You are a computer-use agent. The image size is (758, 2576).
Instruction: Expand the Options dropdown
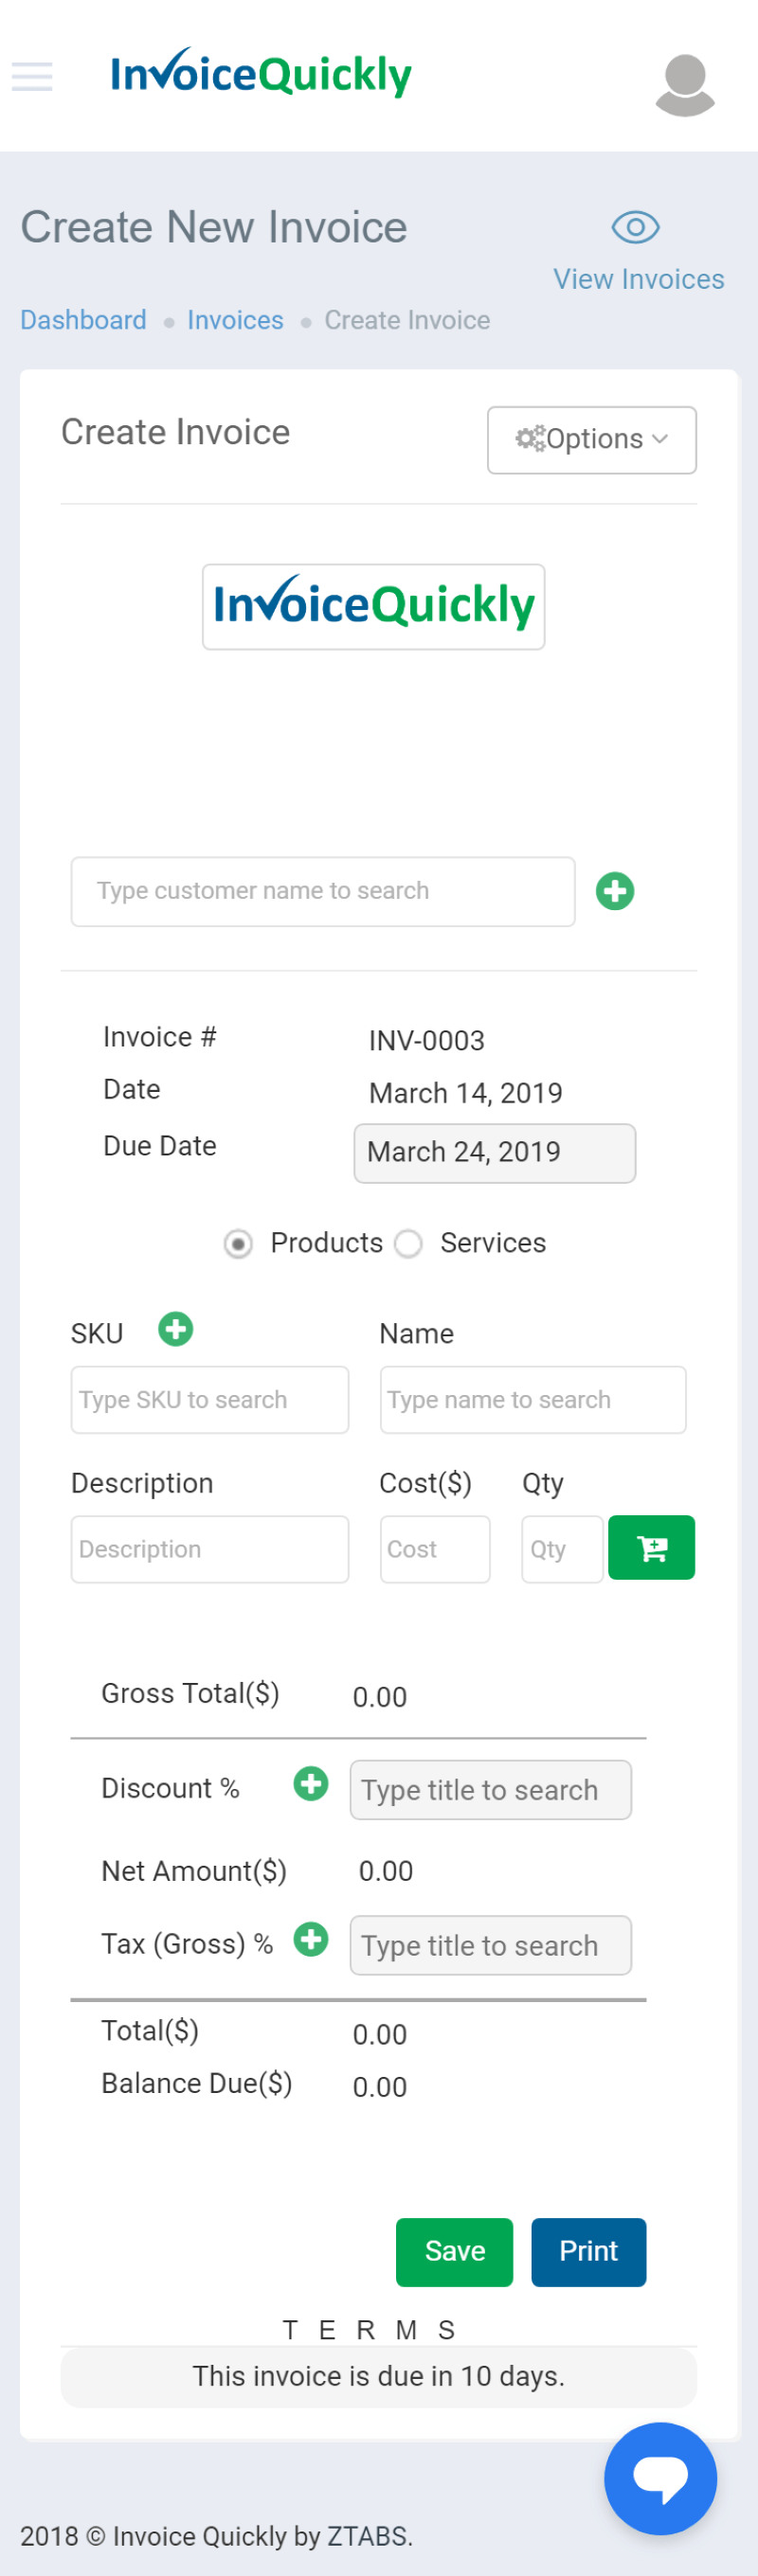click(591, 440)
